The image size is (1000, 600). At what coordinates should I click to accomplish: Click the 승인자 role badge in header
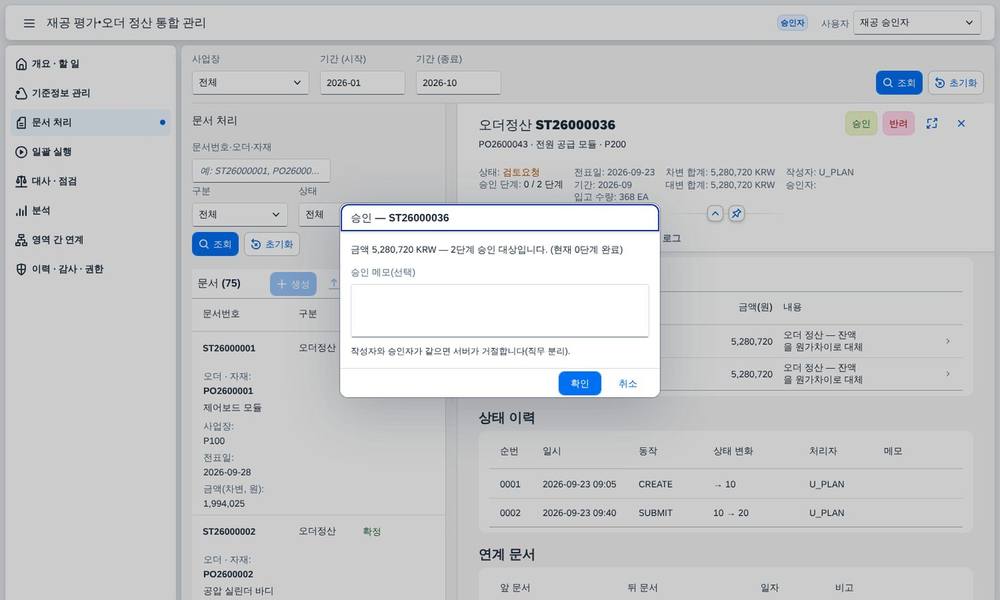pyautogui.click(x=792, y=23)
